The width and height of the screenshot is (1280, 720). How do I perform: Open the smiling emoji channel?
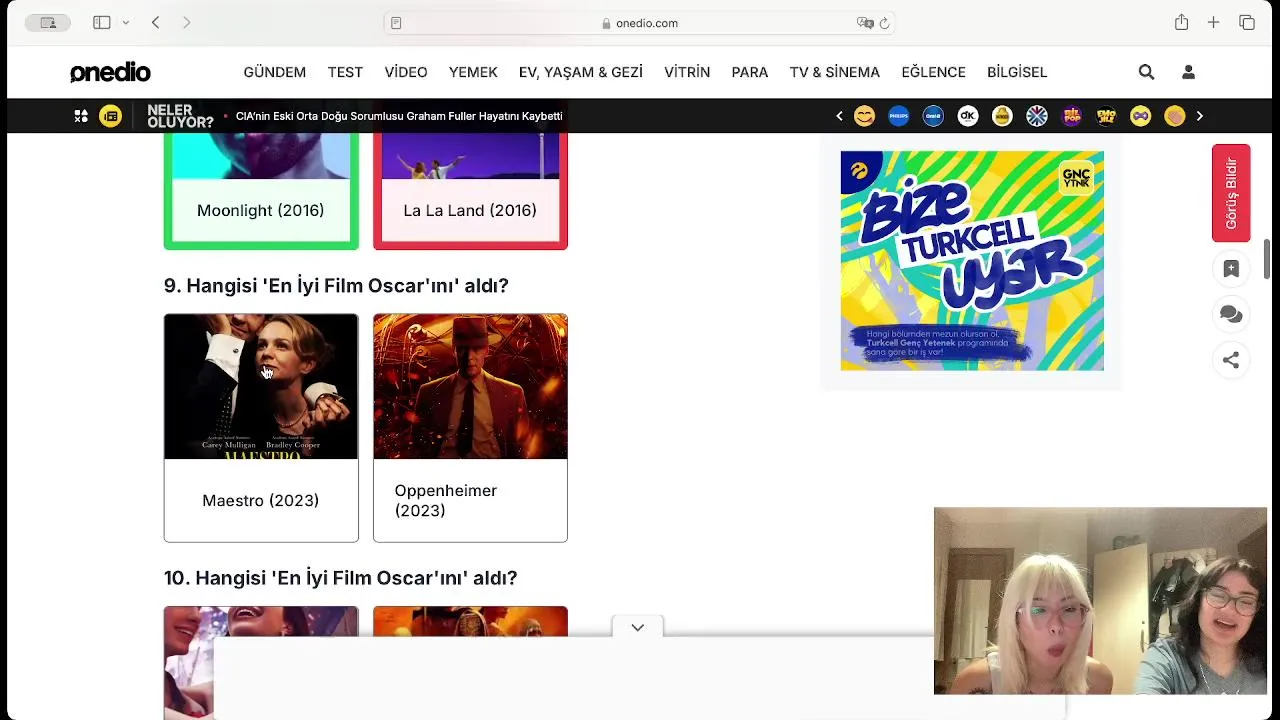point(865,116)
